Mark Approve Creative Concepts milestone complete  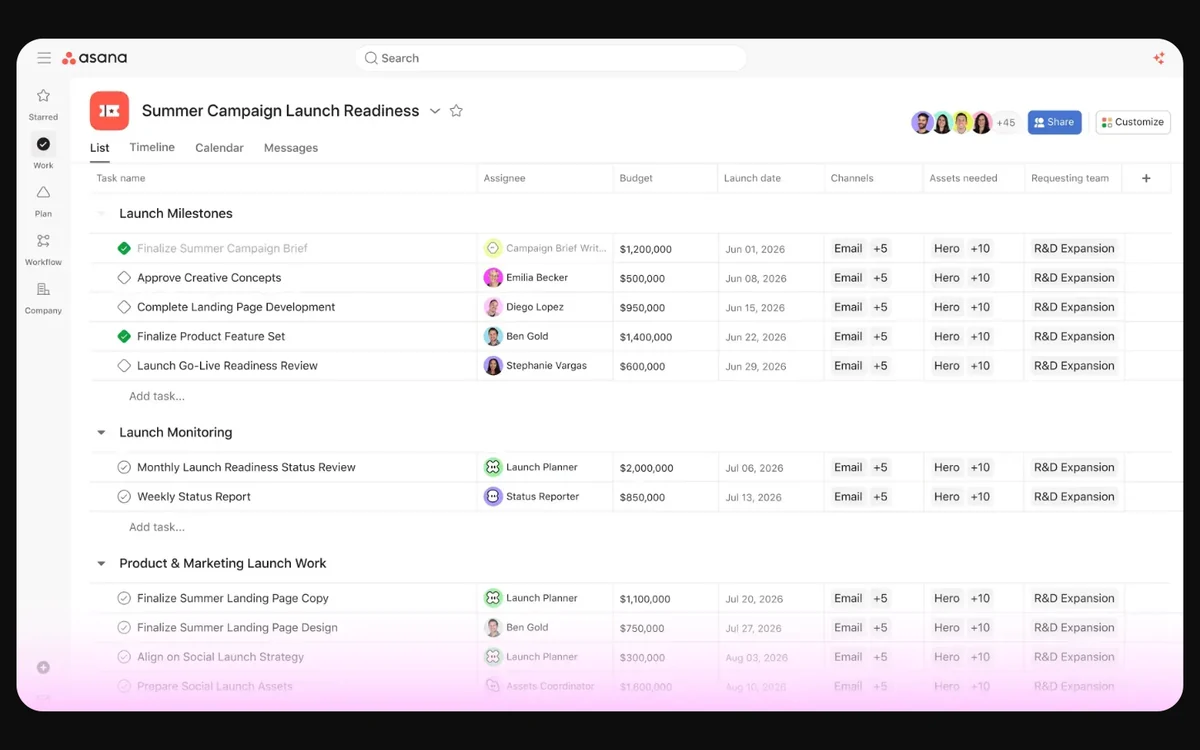pyautogui.click(x=124, y=278)
